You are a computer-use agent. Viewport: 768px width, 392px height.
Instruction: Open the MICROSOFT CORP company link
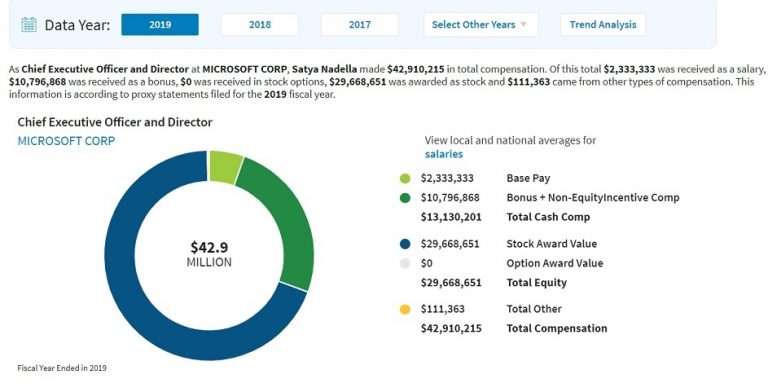[x=66, y=141]
